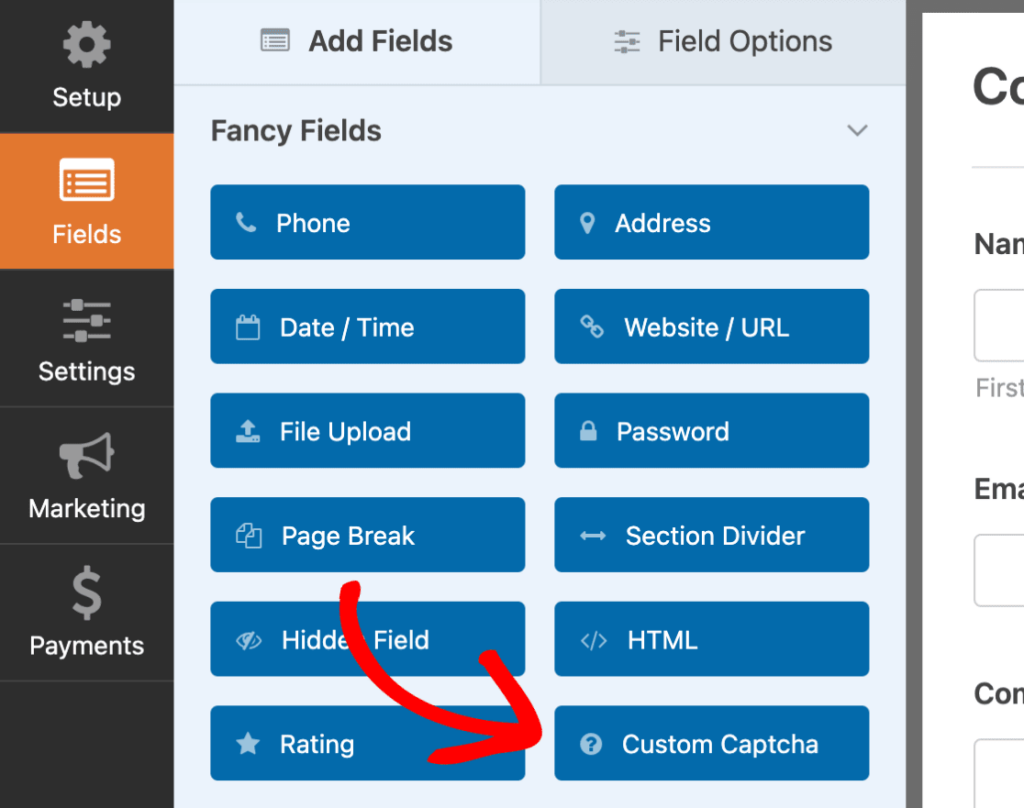Collapse the Fancy Fields section
Viewport: 1024px width, 808px height.
tap(857, 130)
